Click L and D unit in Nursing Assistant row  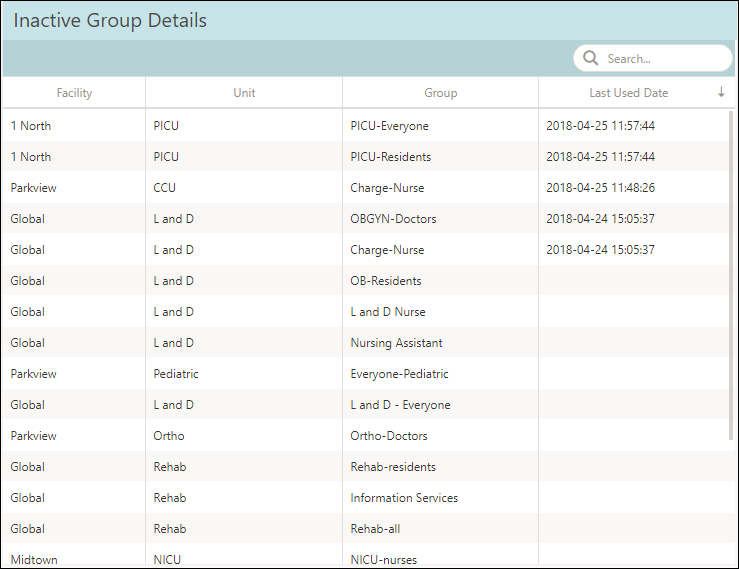(173, 343)
